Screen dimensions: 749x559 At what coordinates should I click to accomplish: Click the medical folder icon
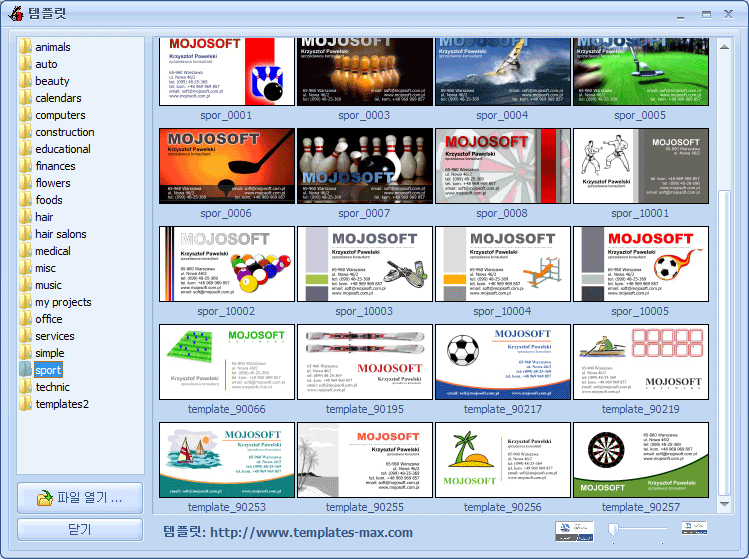tap(25, 251)
